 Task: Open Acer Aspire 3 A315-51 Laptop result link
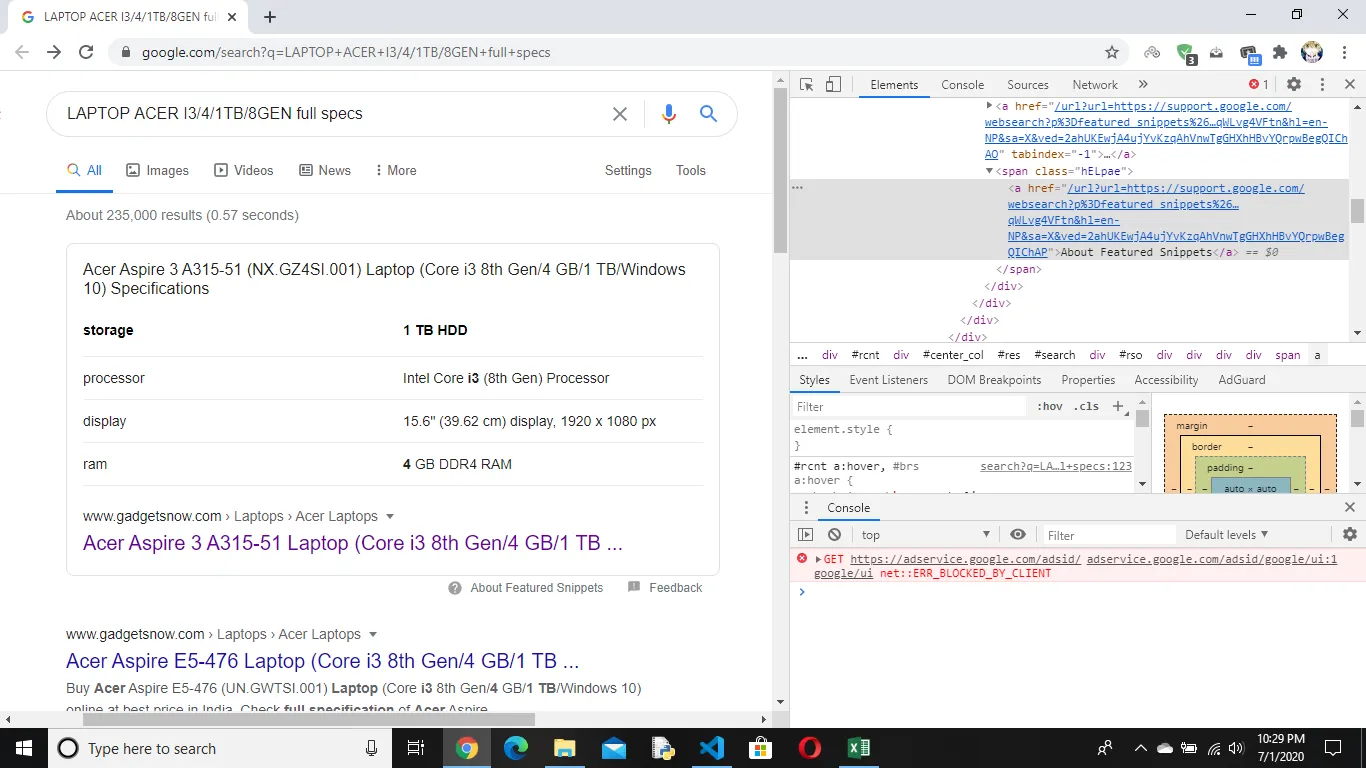pos(353,543)
